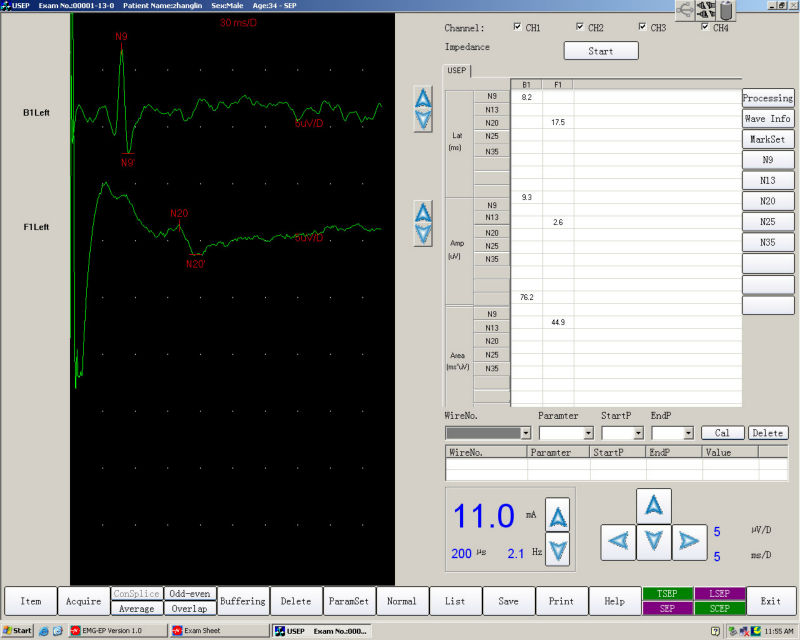Click up arrow beside B1Left waveform
Screen dimensions: 800x640
click(x=423, y=97)
